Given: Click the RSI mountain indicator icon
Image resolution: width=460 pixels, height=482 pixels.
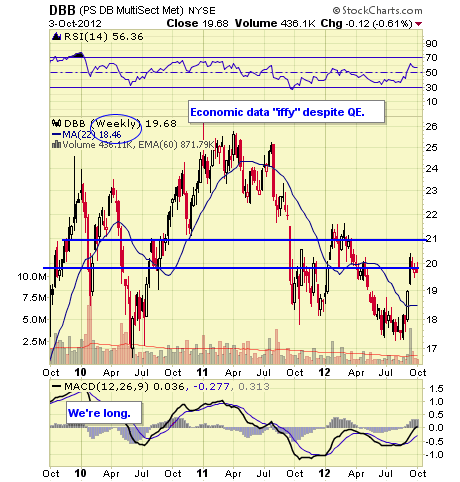Looking at the screenshot, I should click(x=56, y=36).
